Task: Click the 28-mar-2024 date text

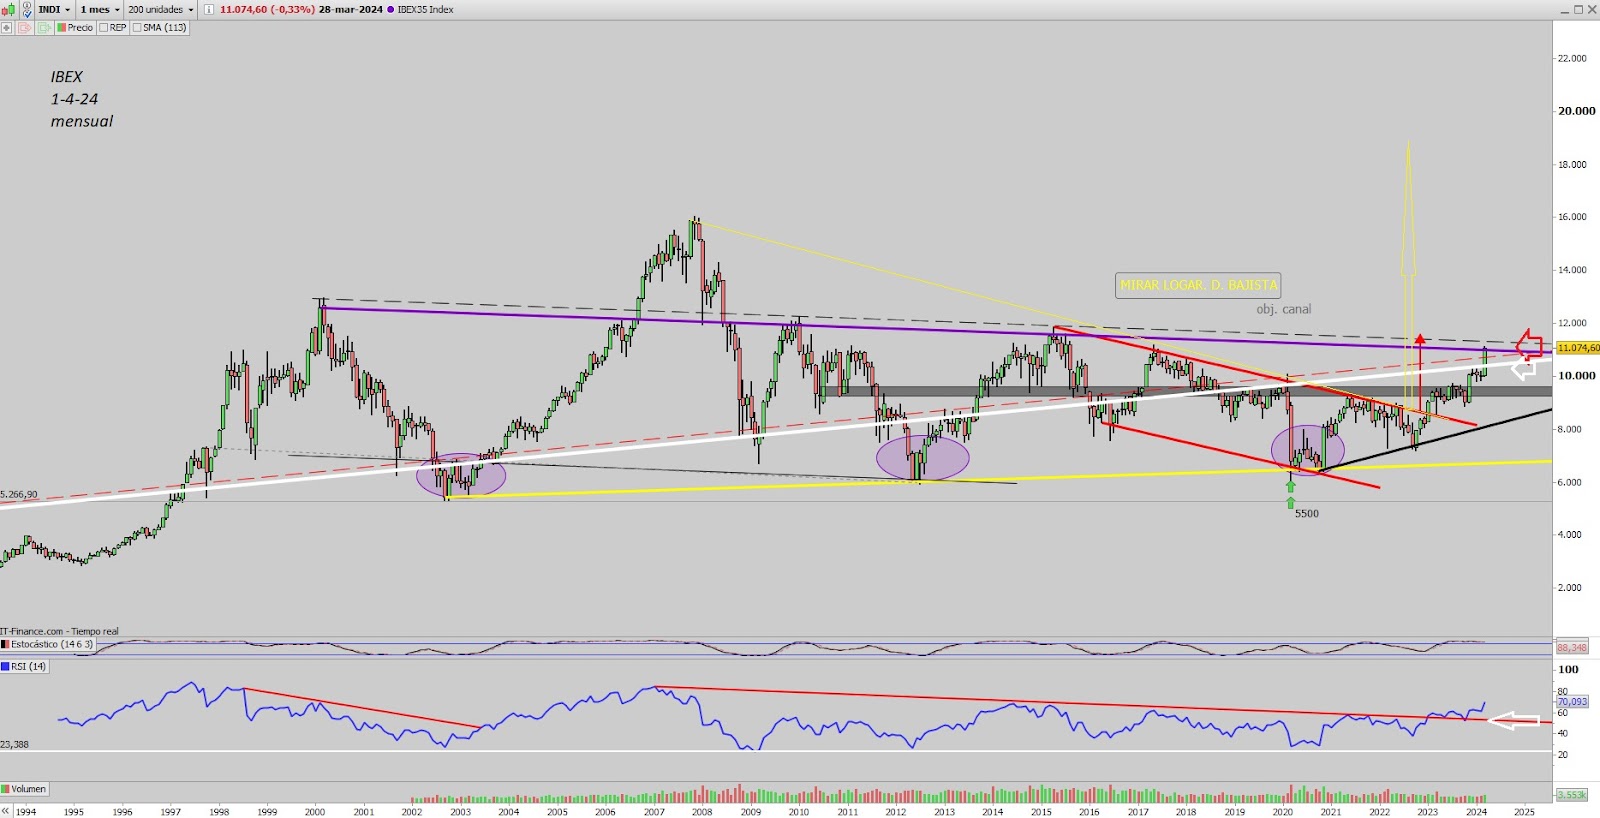Action: [351, 9]
